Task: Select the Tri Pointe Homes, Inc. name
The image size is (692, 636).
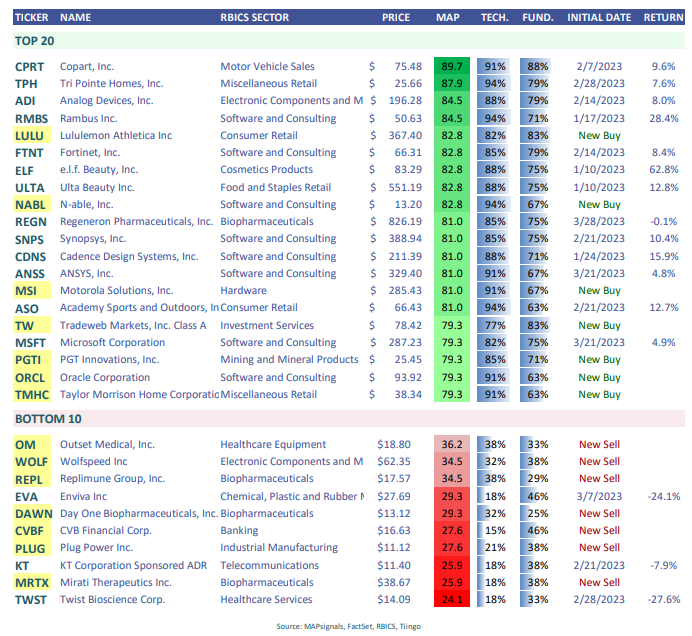Action: tap(112, 83)
